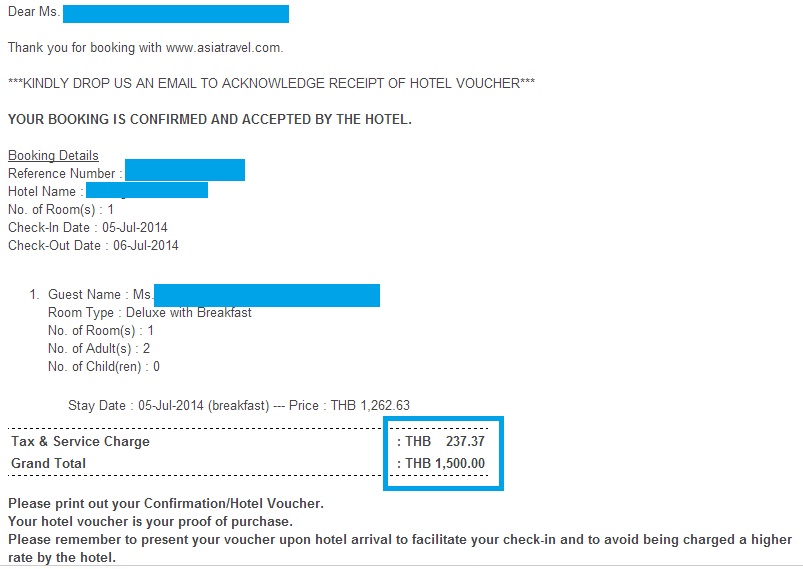Click the redacted Hotel Name box
803x569 pixels.
(147, 190)
